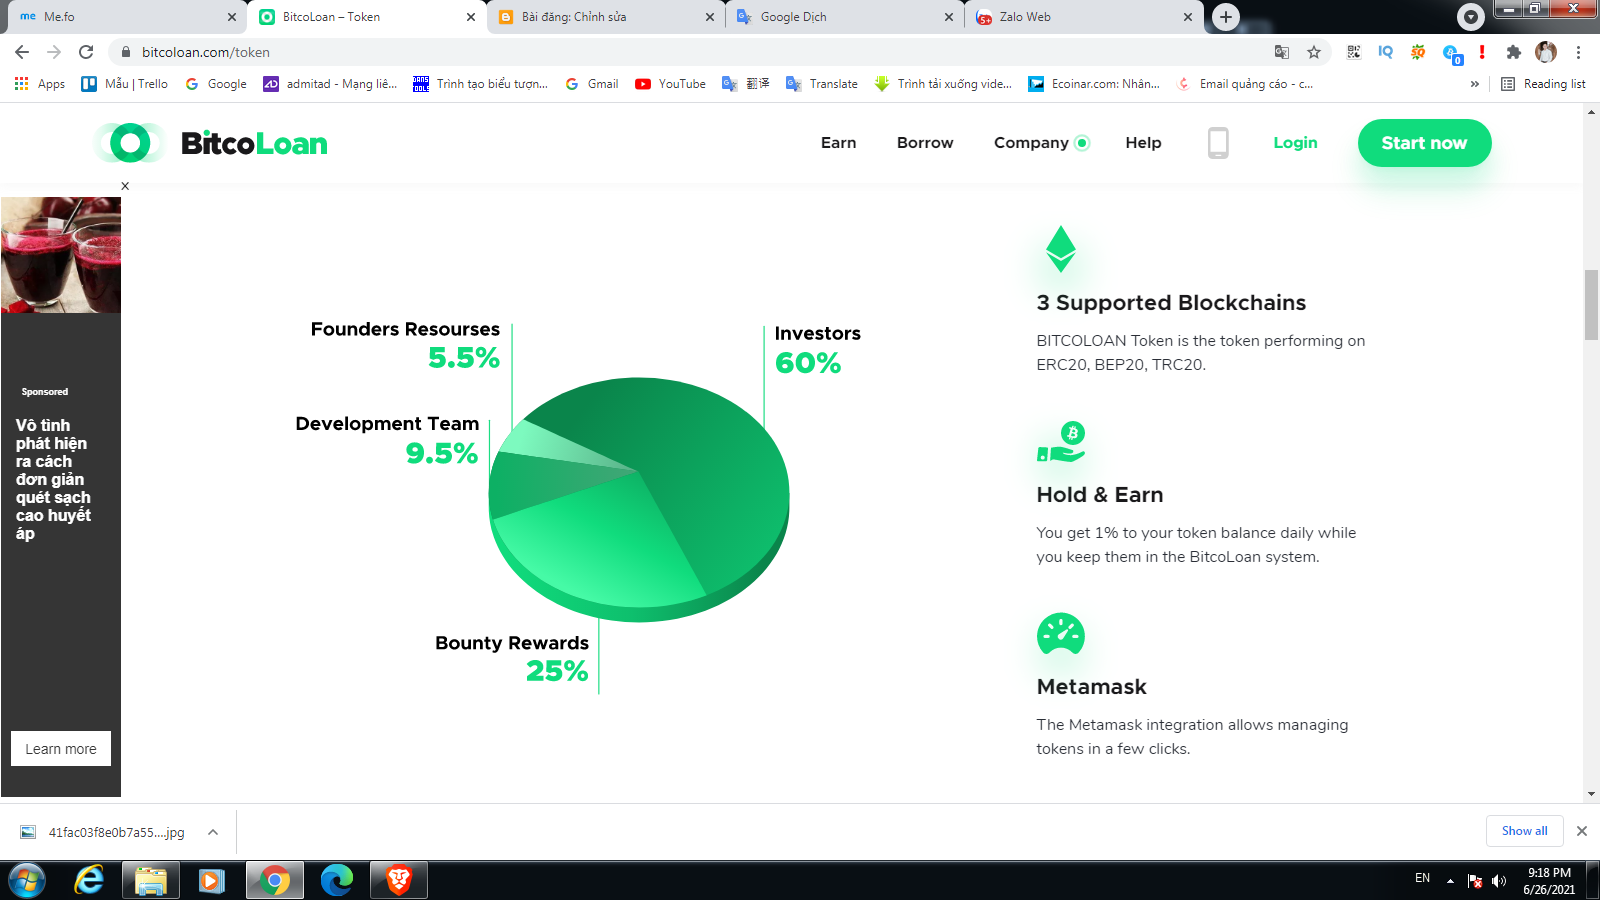This screenshot has height=900, width=1600.
Task: Open the Mẫu | Trello bookmark
Action: click(125, 84)
